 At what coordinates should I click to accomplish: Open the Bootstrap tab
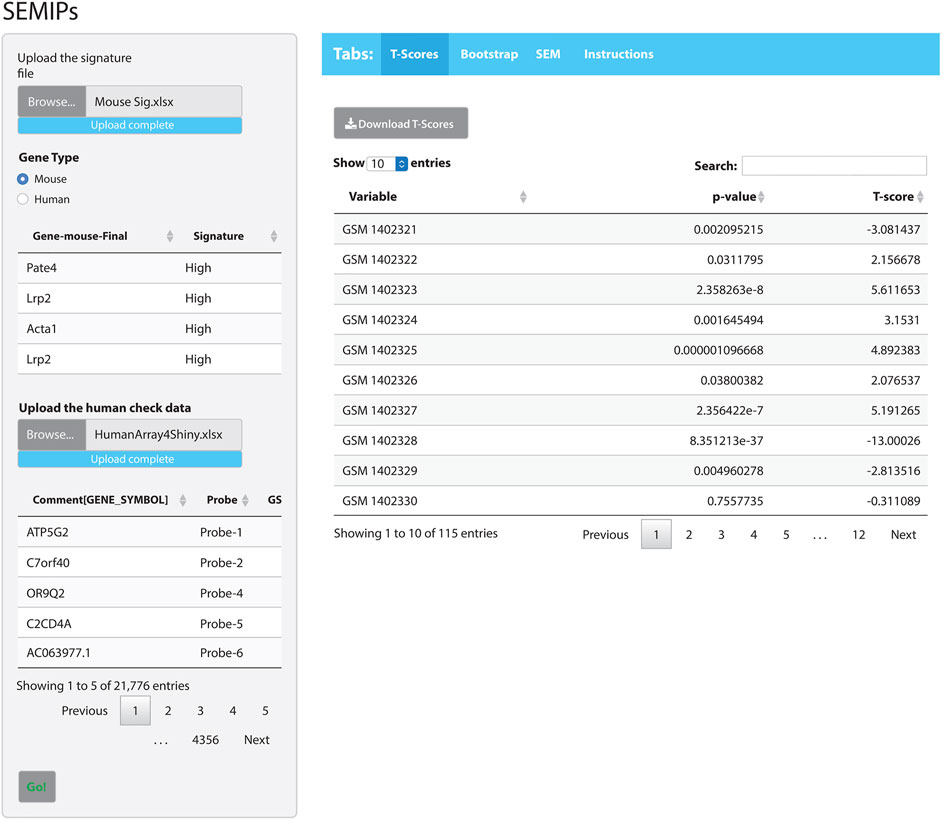pyautogui.click(x=489, y=54)
